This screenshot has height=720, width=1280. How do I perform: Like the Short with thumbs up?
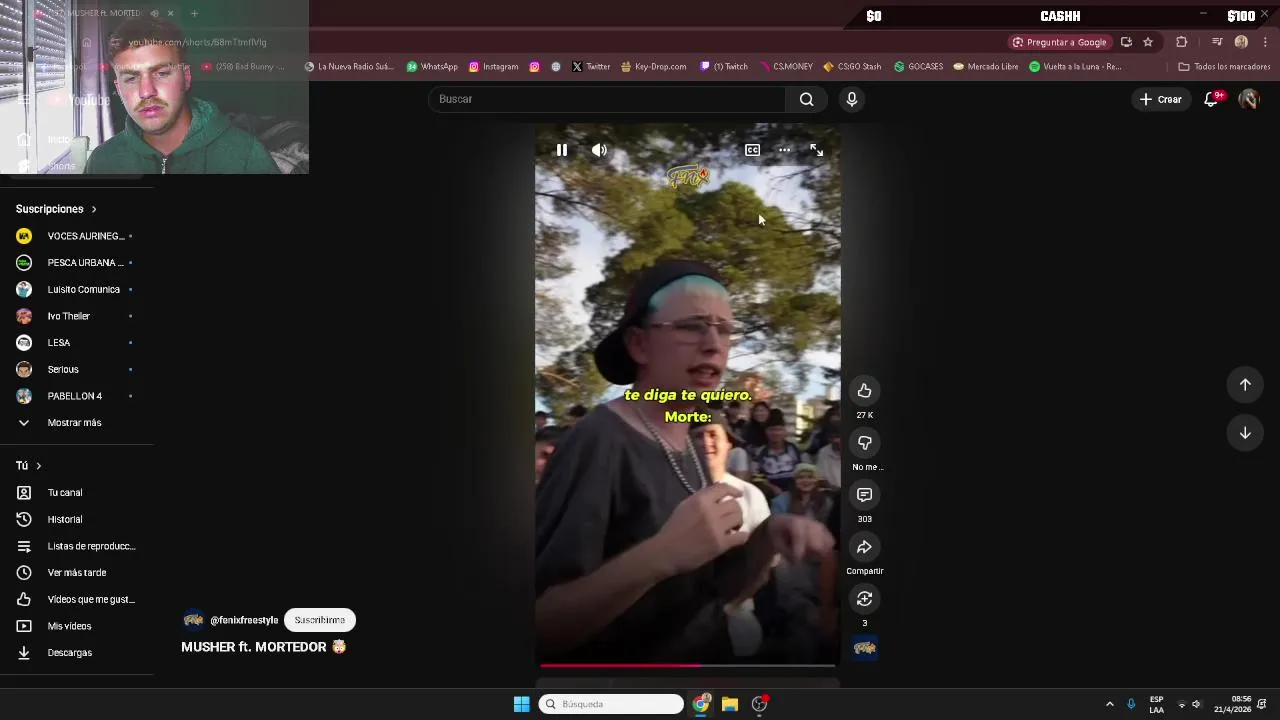click(x=864, y=391)
